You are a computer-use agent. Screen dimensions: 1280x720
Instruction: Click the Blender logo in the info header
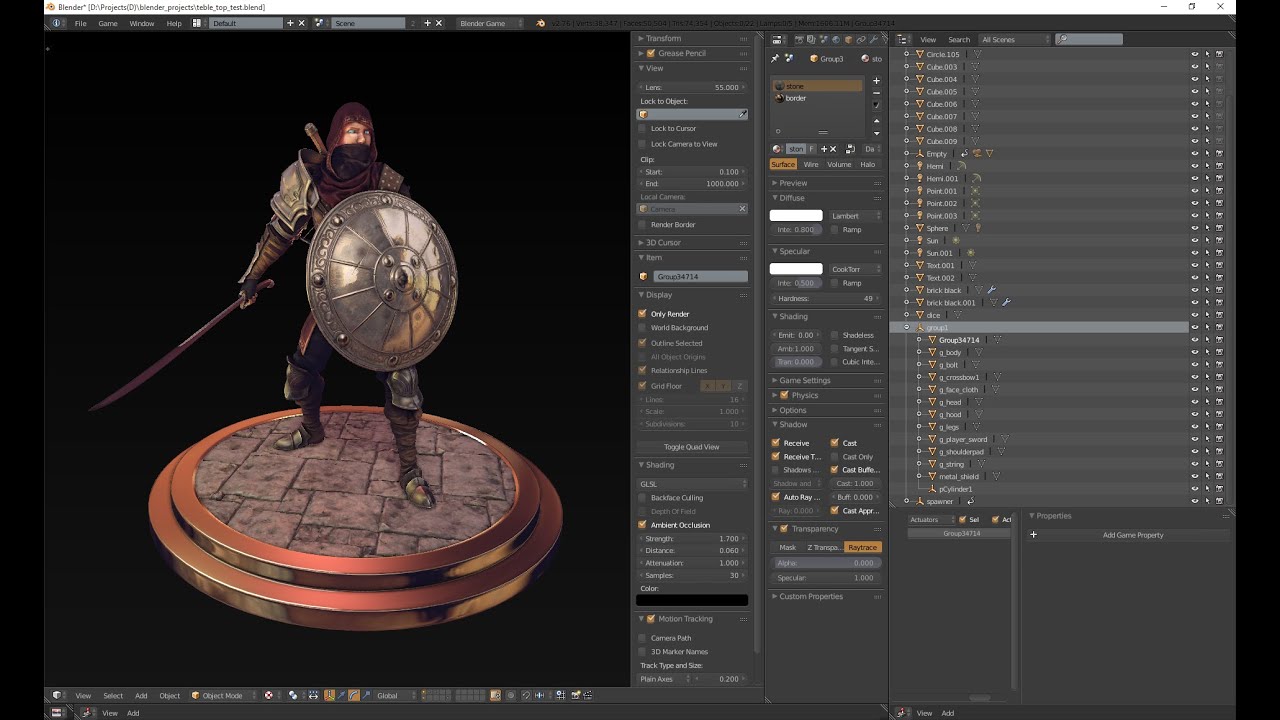pyautogui.click(x=541, y=23)
